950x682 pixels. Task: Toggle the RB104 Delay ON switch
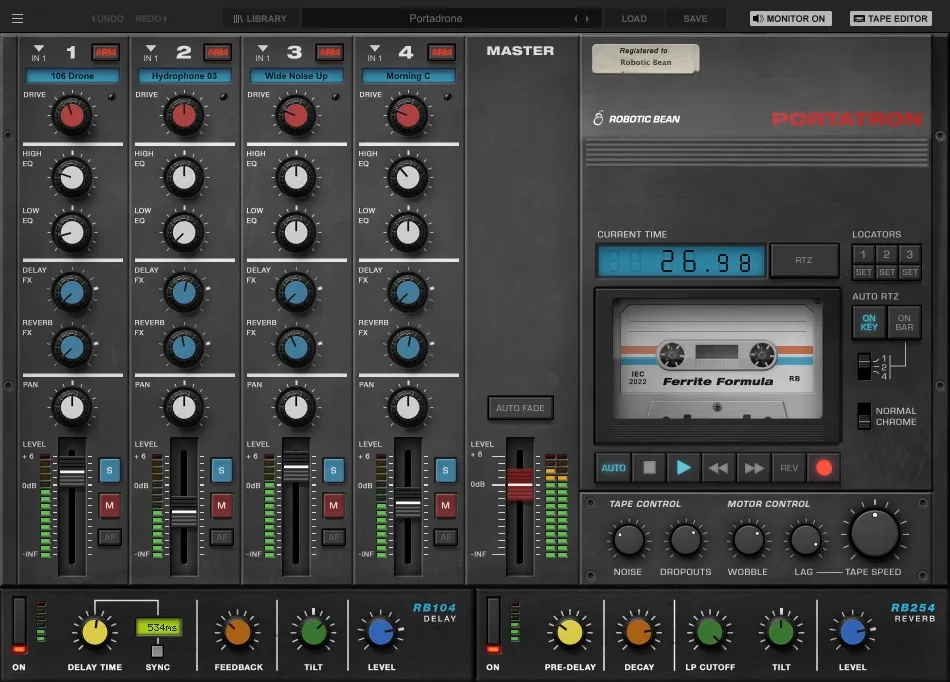pyautogui.click(x=19, y=627)
